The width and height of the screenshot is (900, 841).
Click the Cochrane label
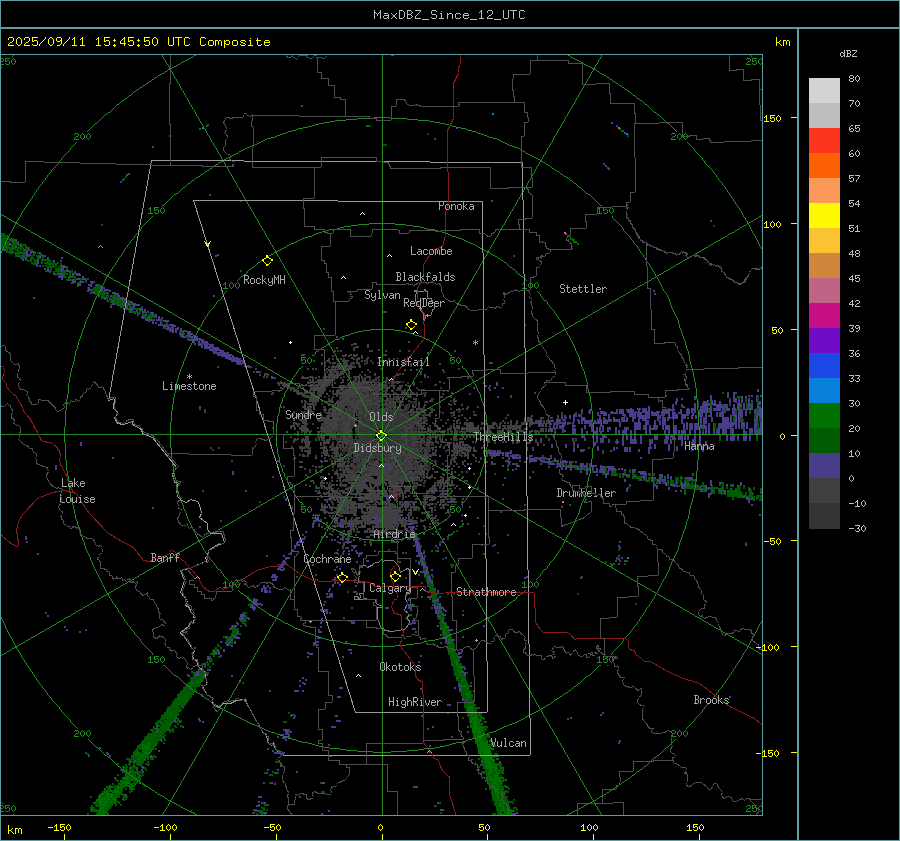click(x=327, y=559)
